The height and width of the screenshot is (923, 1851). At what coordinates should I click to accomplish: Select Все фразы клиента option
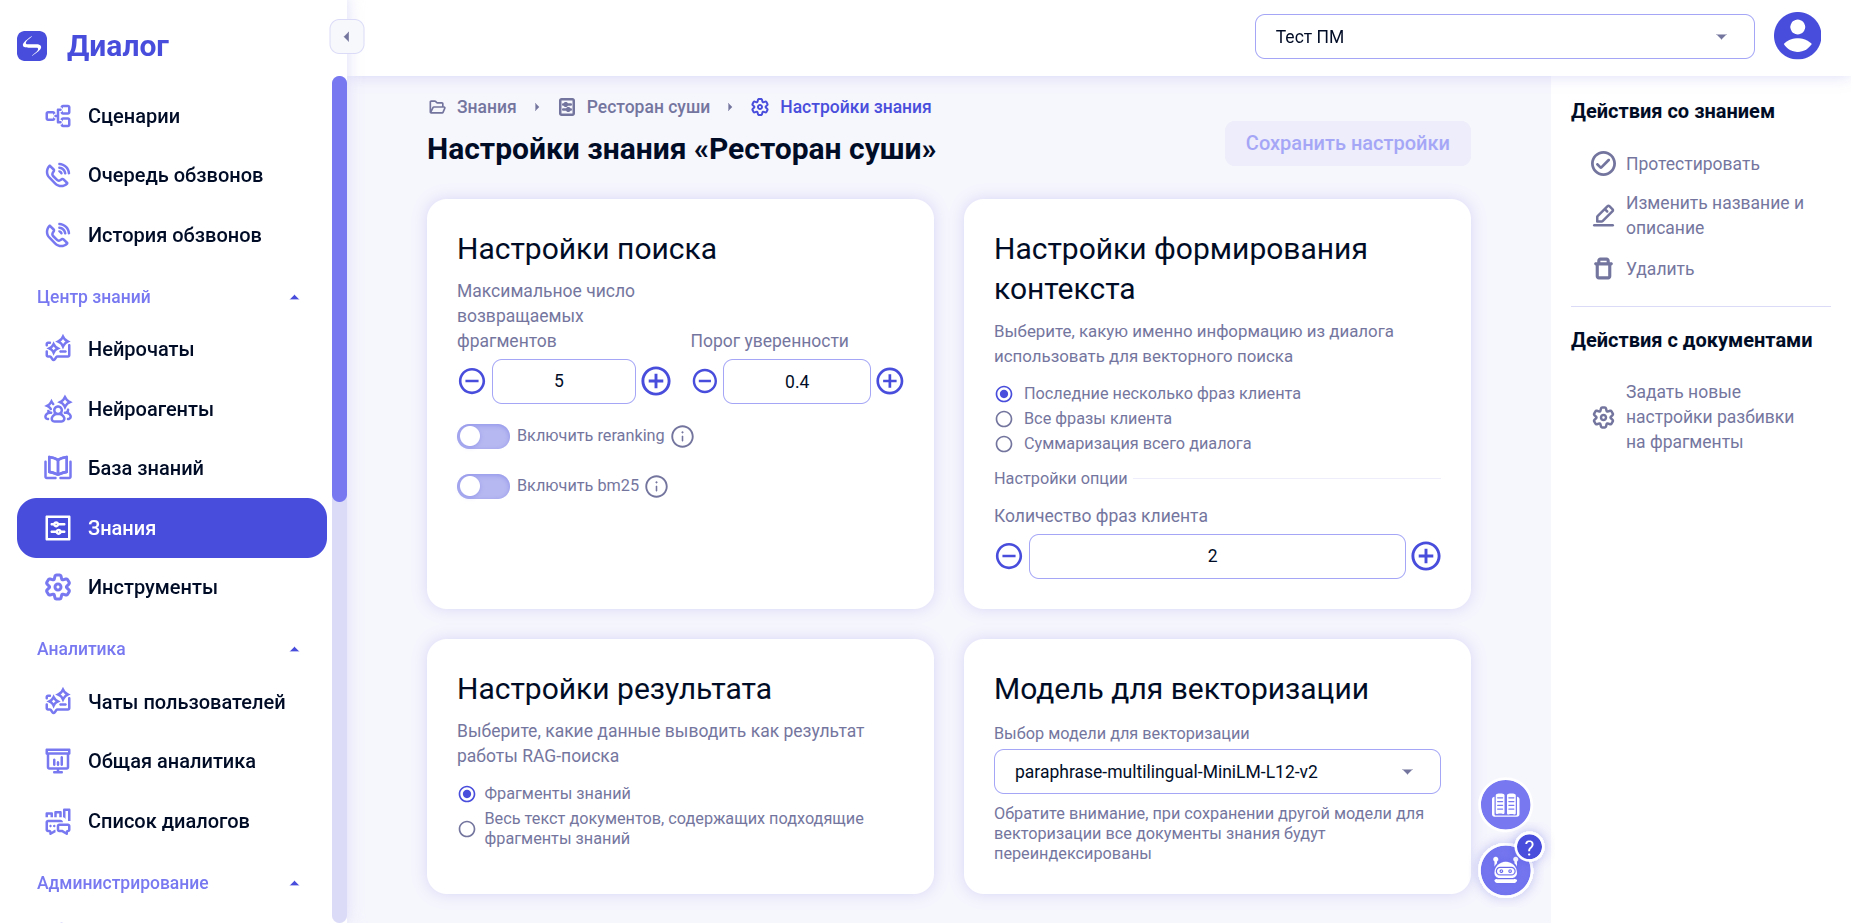1004,419
